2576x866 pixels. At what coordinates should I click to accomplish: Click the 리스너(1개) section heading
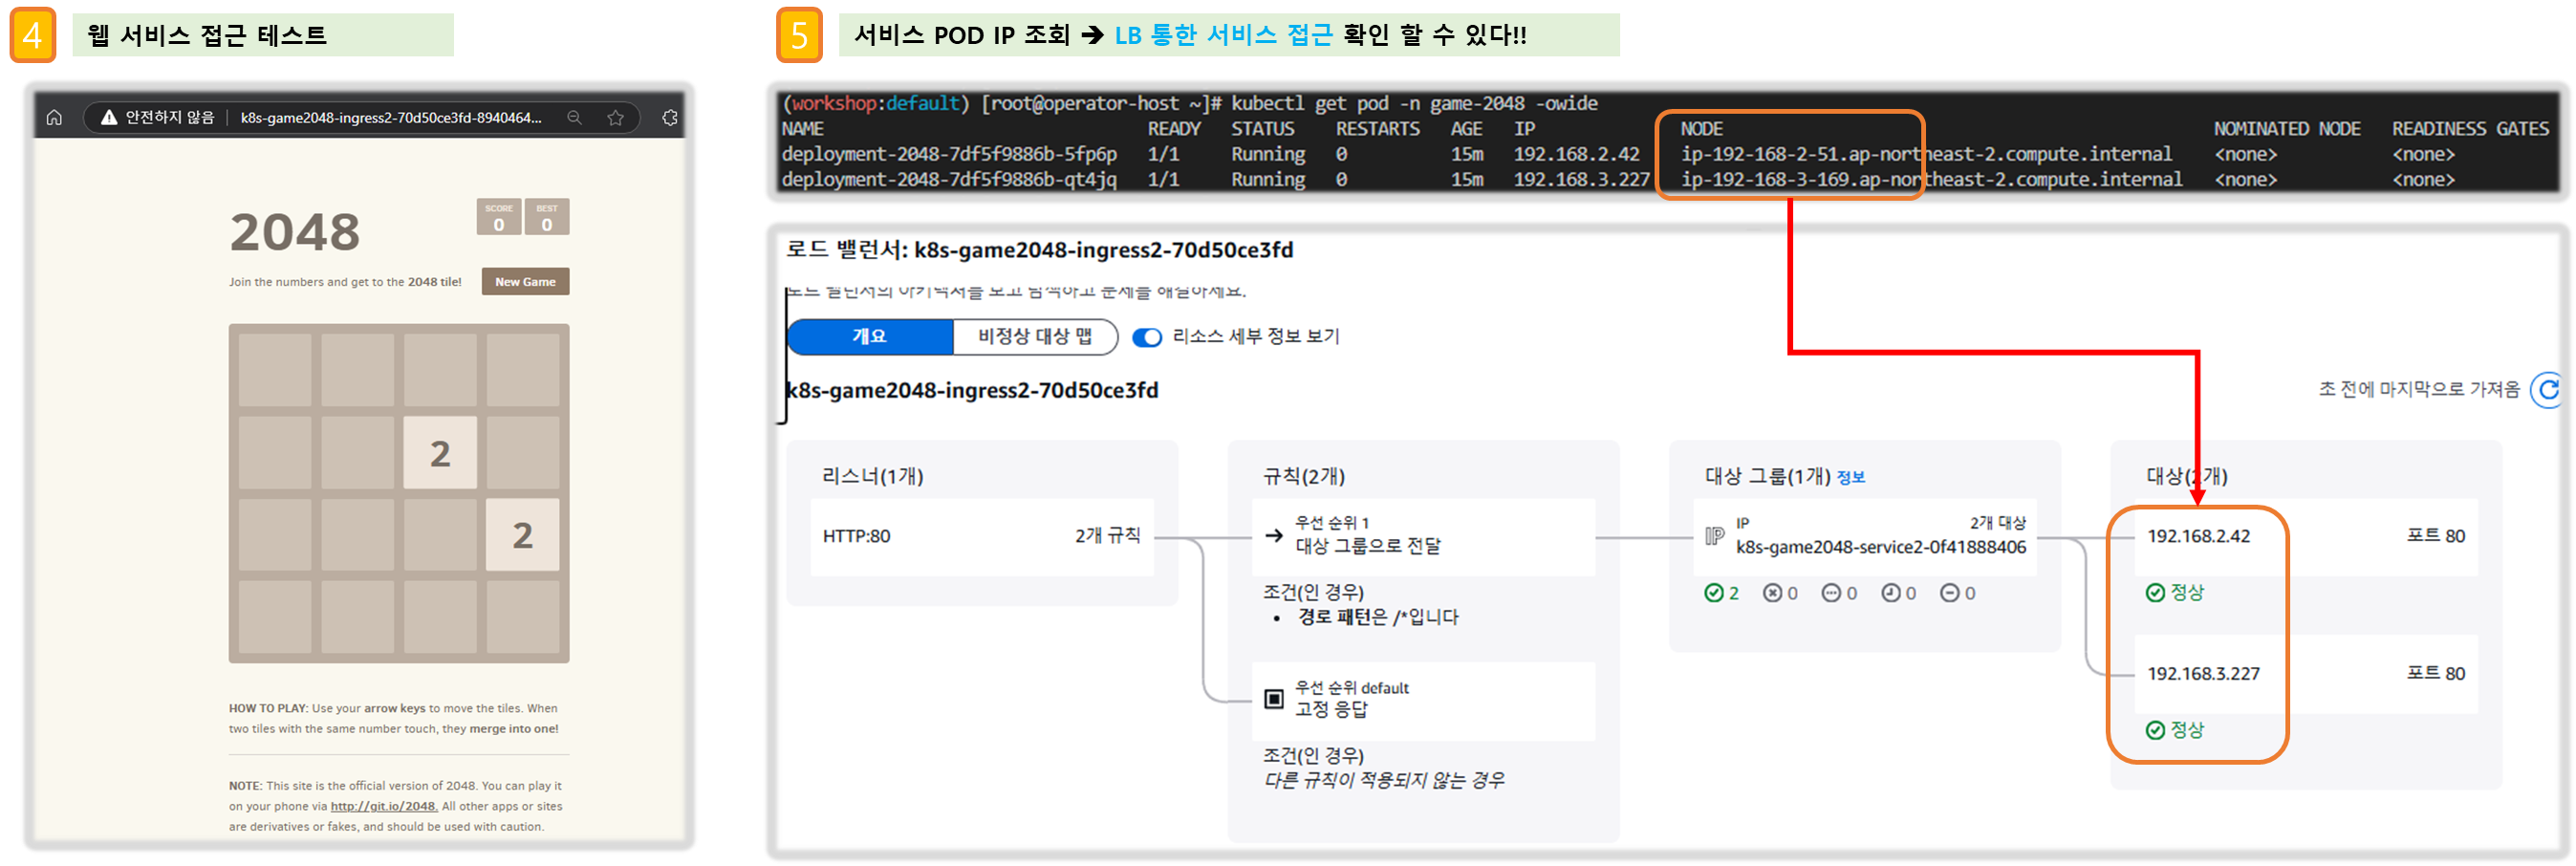click(872, 476)
